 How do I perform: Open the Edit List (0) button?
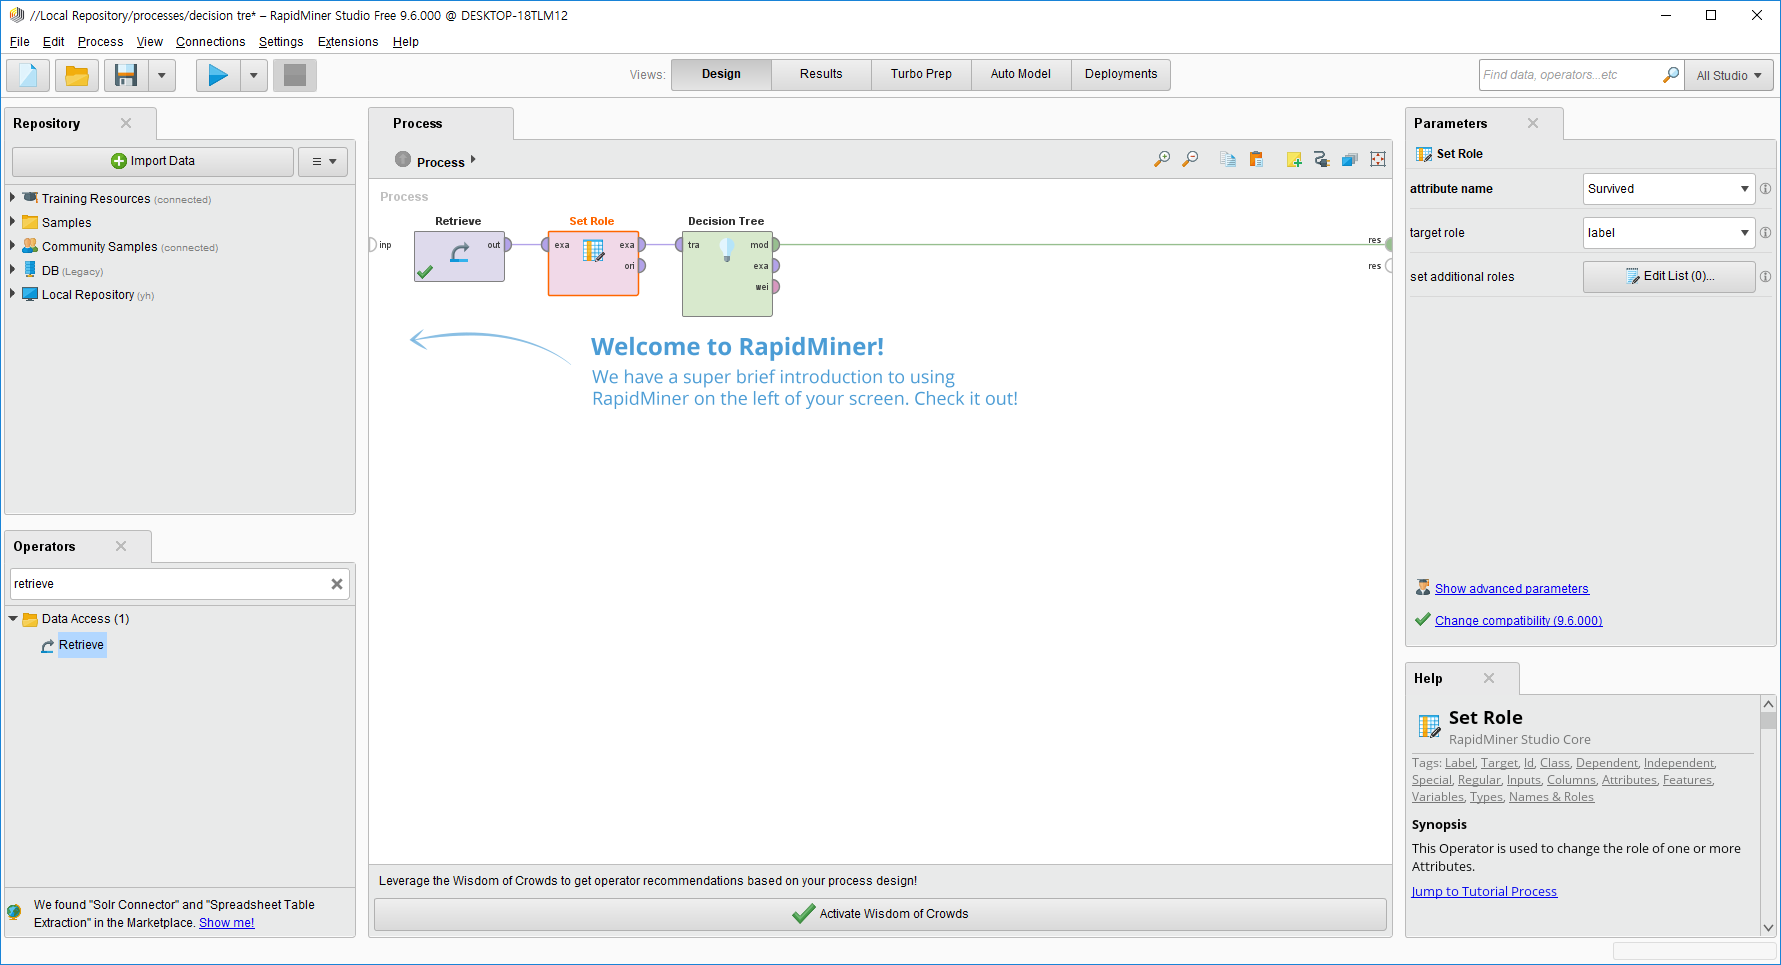pyautogui.click(x=1669, y=277)
